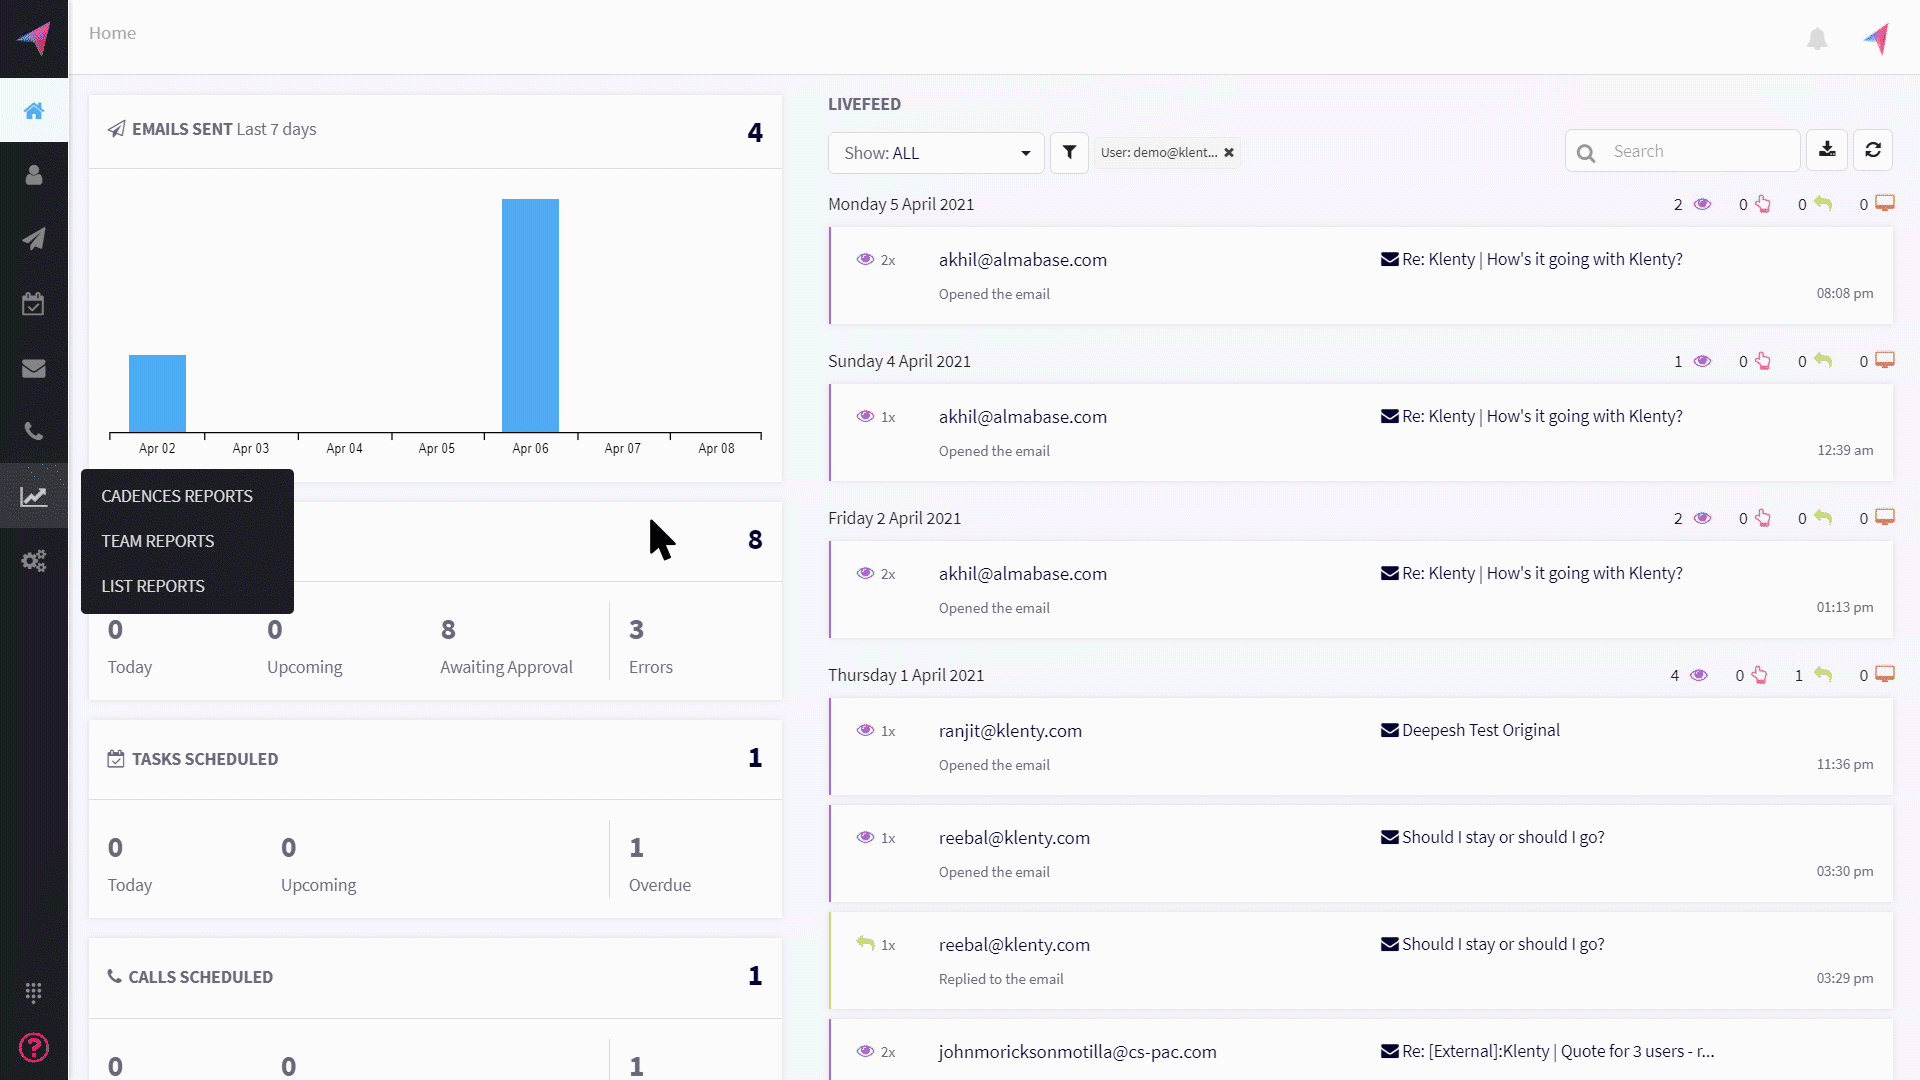Open the Home dashboard sidebar icon

click(34, 111)
